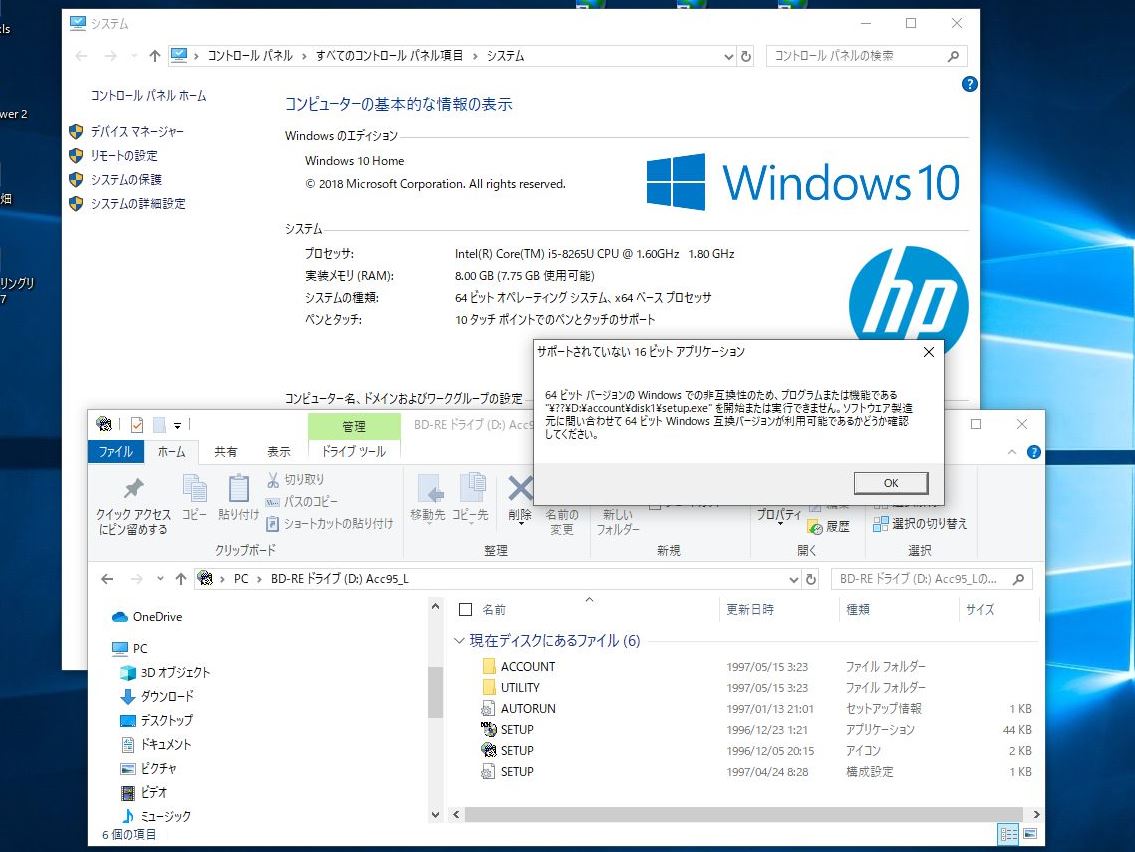Close the 16-bit application error dialog
The image size is (1135, 852).
(x=929, y=352)
